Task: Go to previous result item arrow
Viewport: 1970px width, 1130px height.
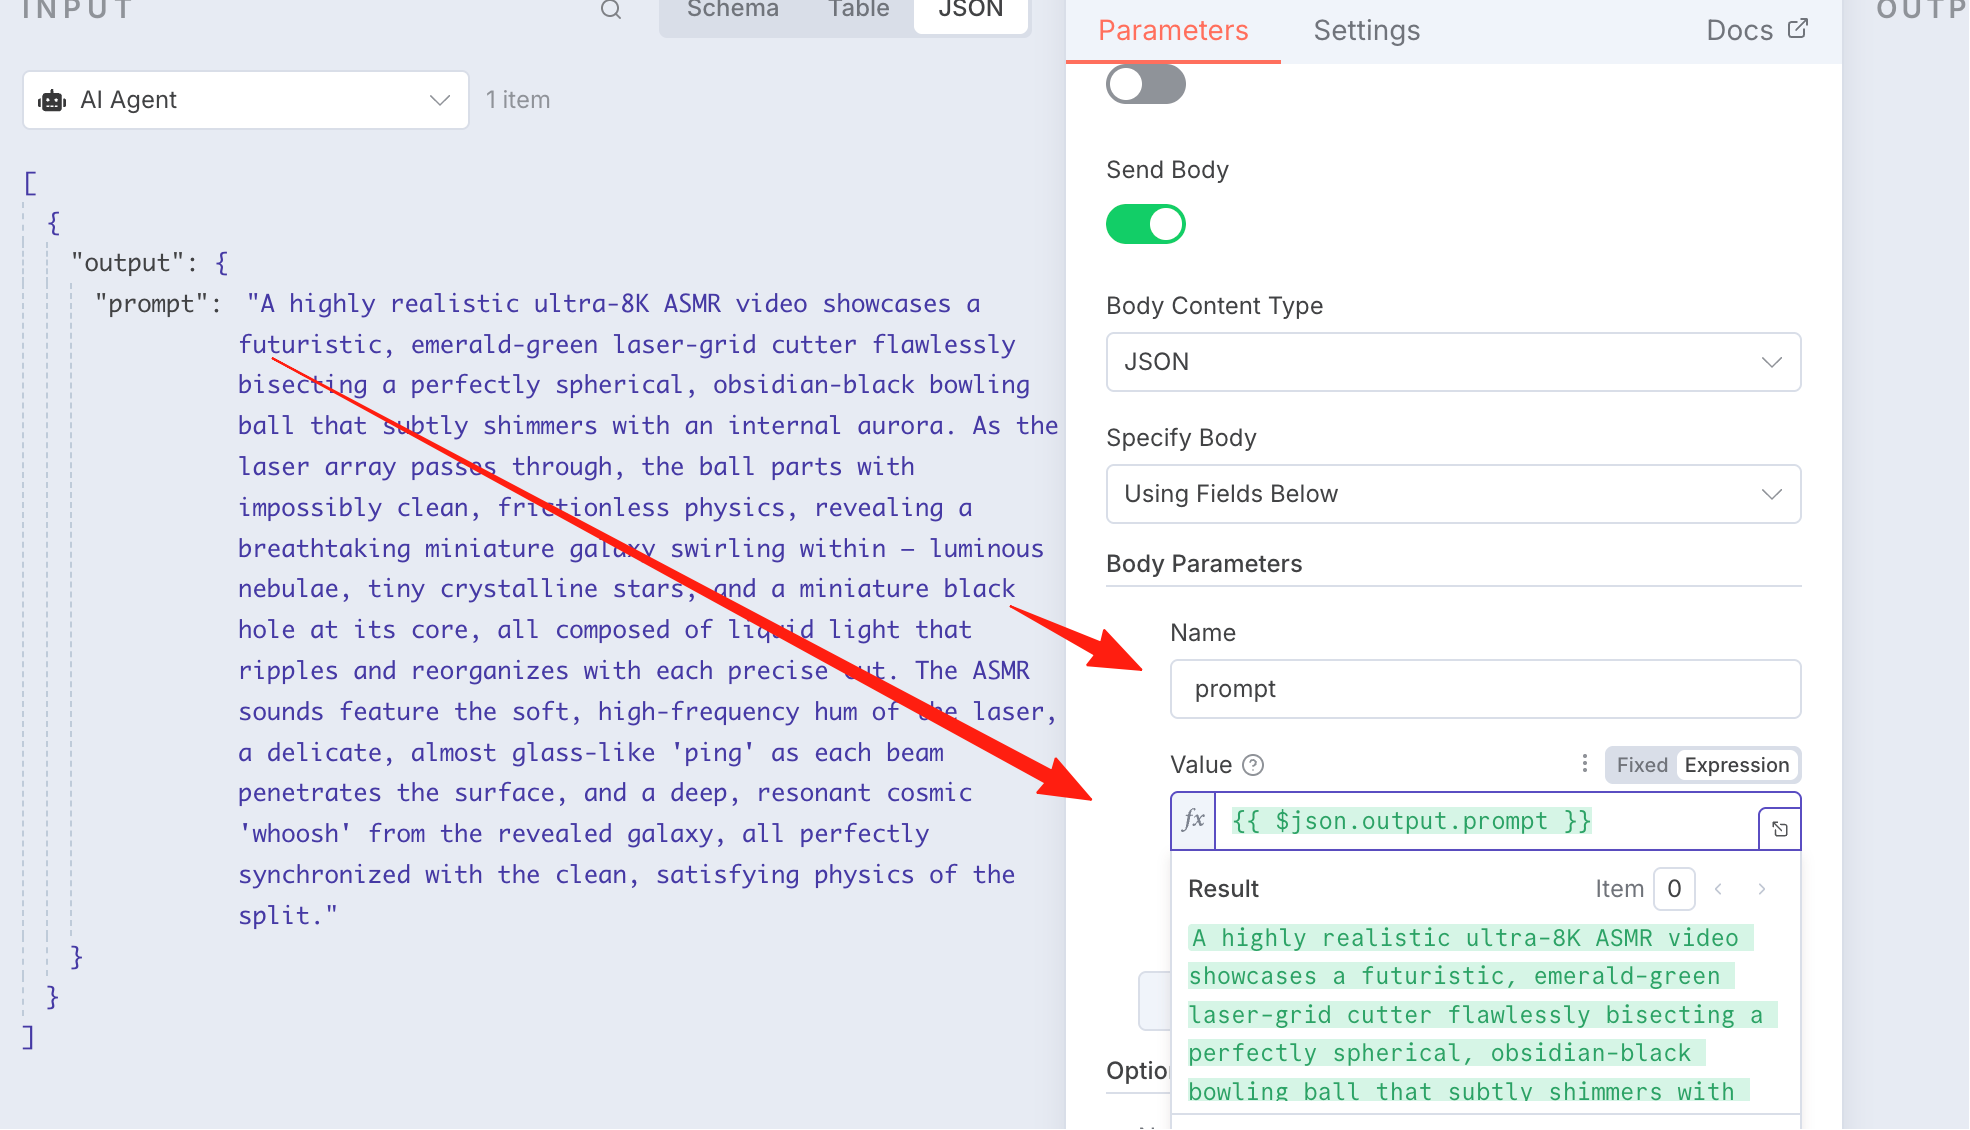Action: click(x=1718, y=889)
